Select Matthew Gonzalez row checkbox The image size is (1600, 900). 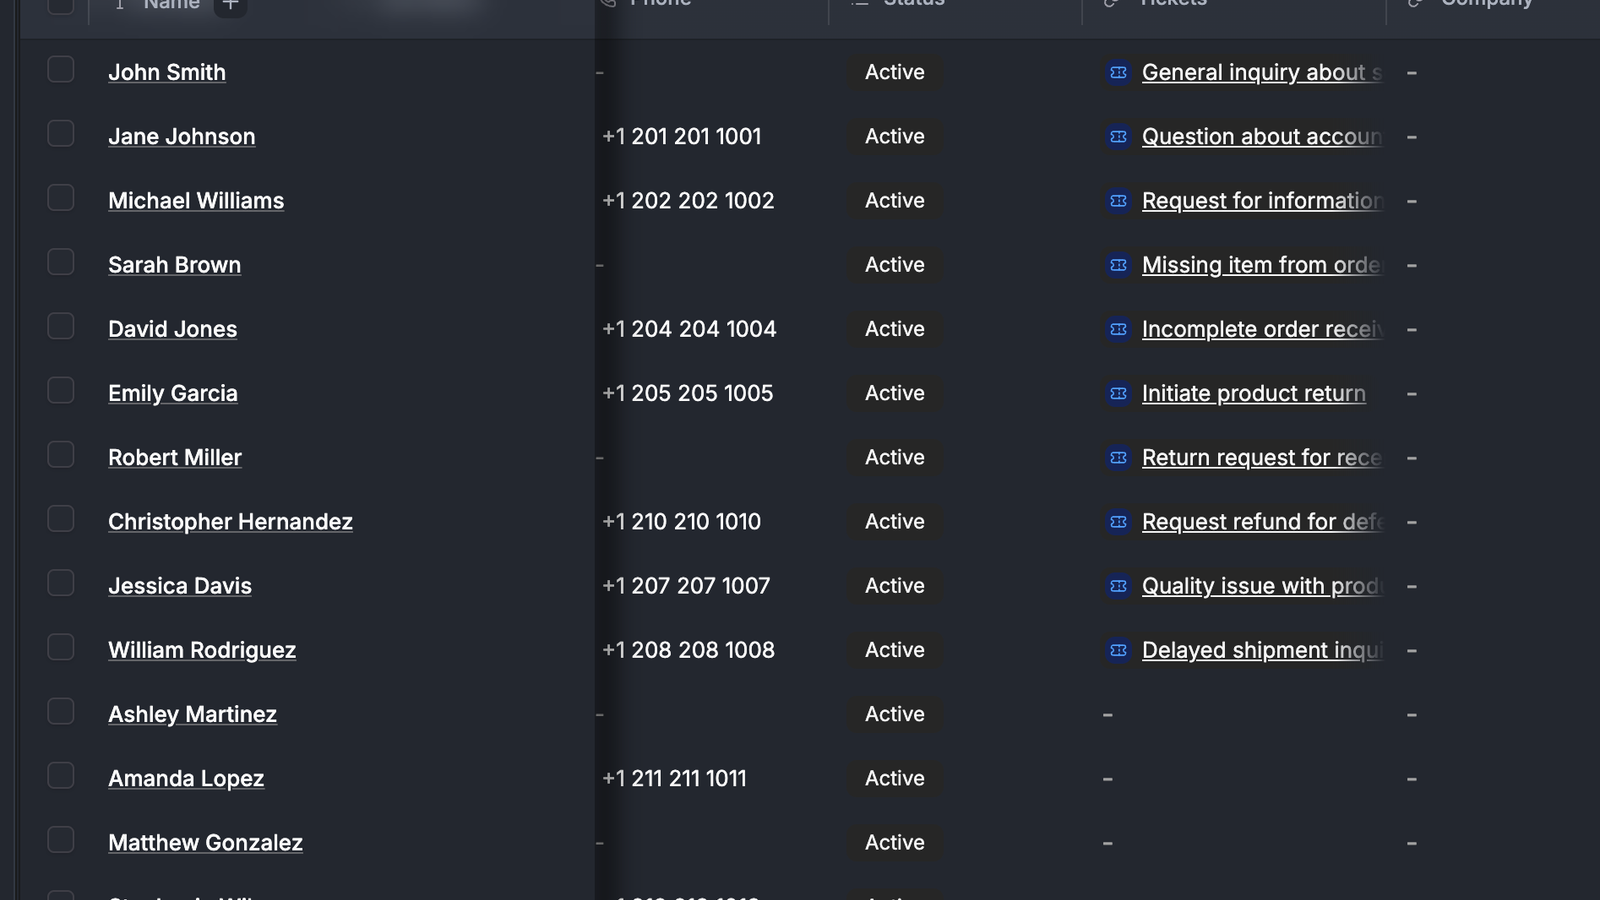61,839
